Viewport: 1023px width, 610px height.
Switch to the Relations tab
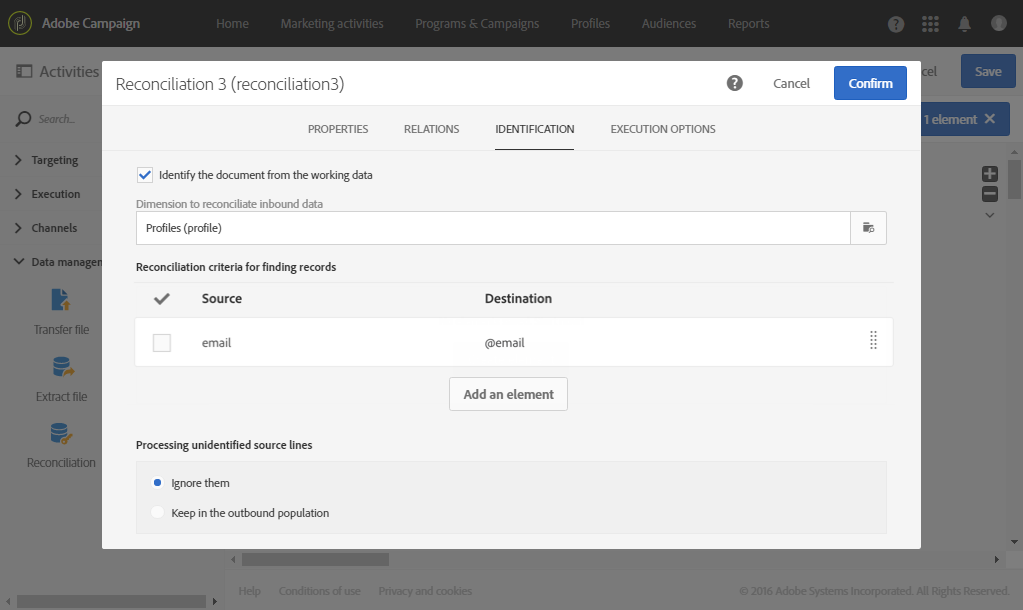[x=431, y=129]
